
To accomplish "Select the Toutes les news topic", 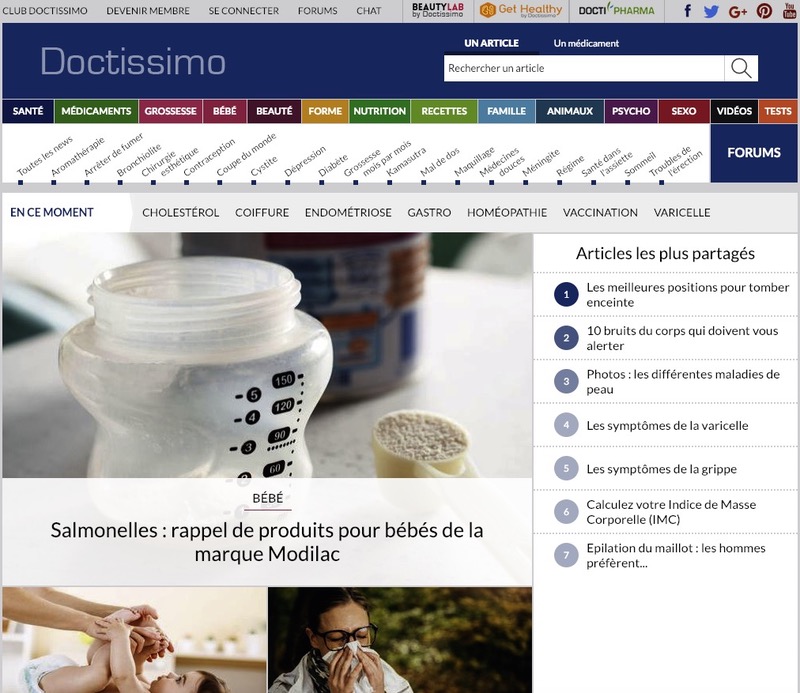I will 45,156.
